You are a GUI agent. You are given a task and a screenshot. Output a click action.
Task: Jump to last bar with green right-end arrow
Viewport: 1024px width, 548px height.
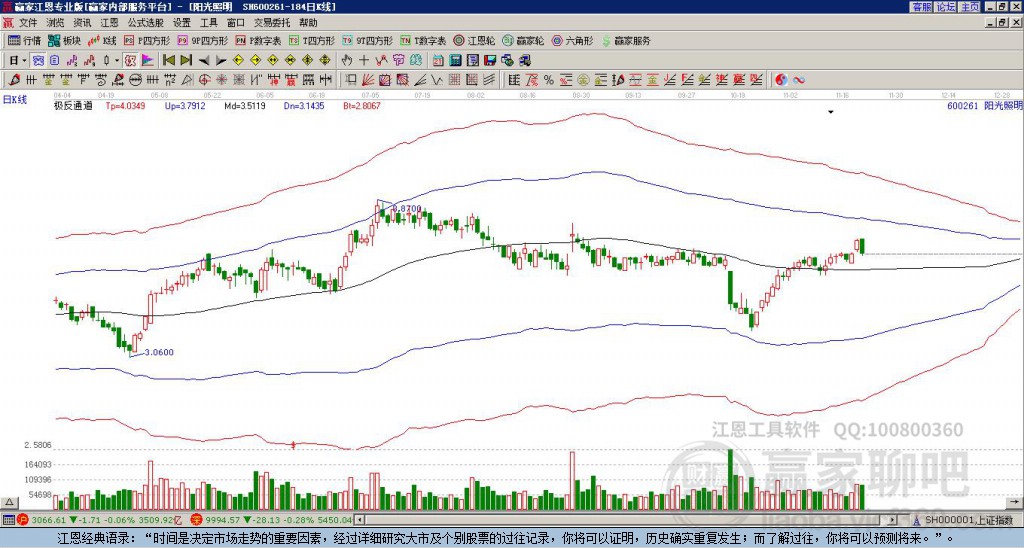186,61
